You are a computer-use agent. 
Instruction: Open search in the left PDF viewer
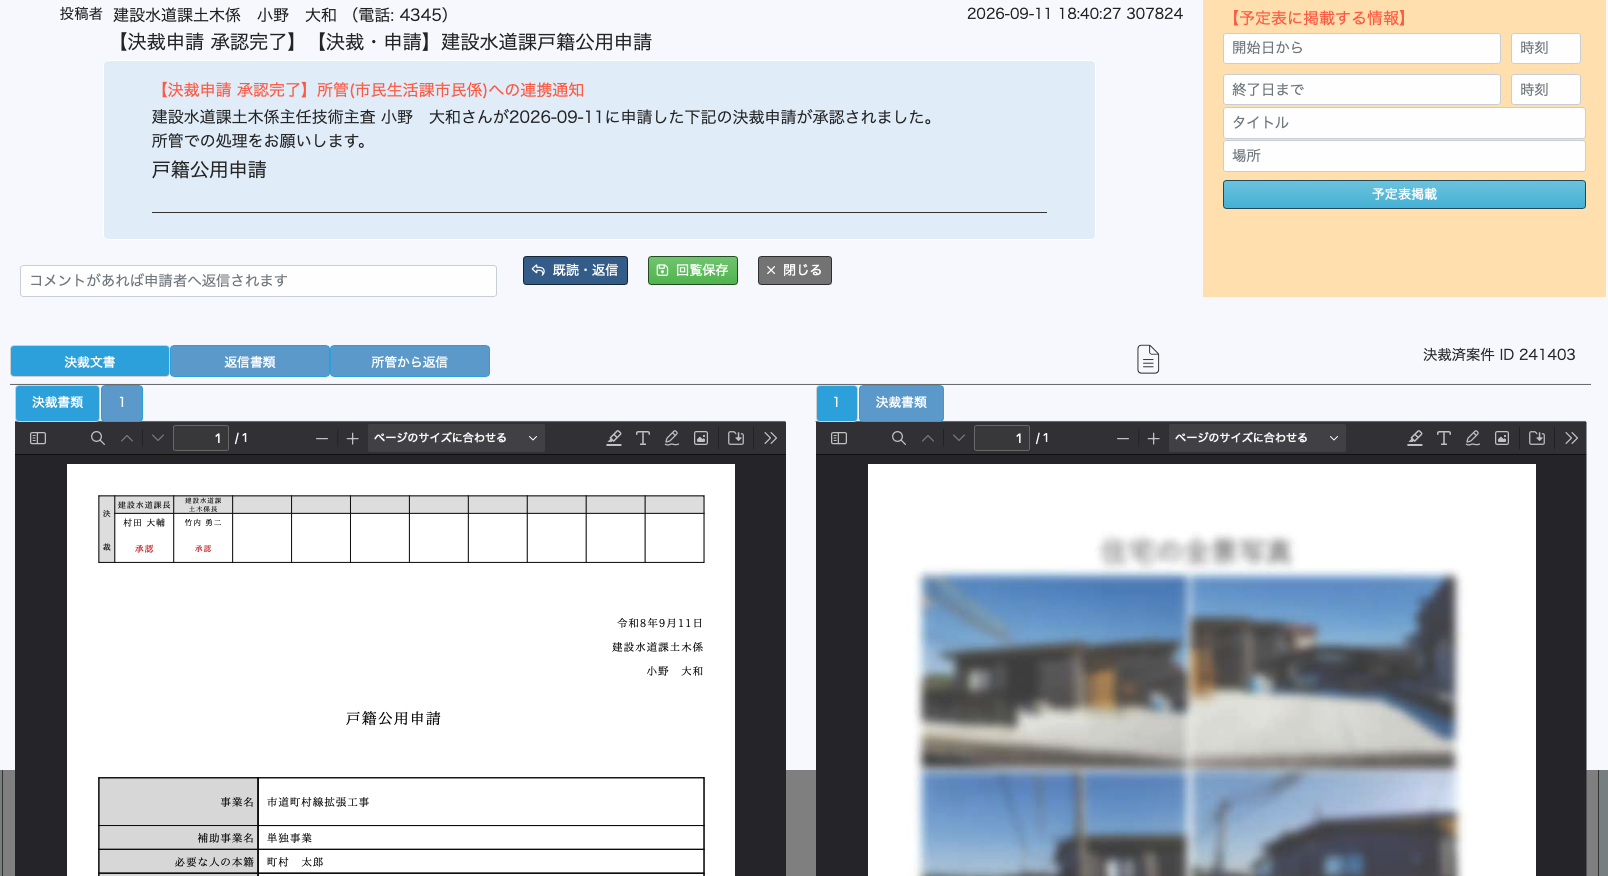[x=98, y=438]
